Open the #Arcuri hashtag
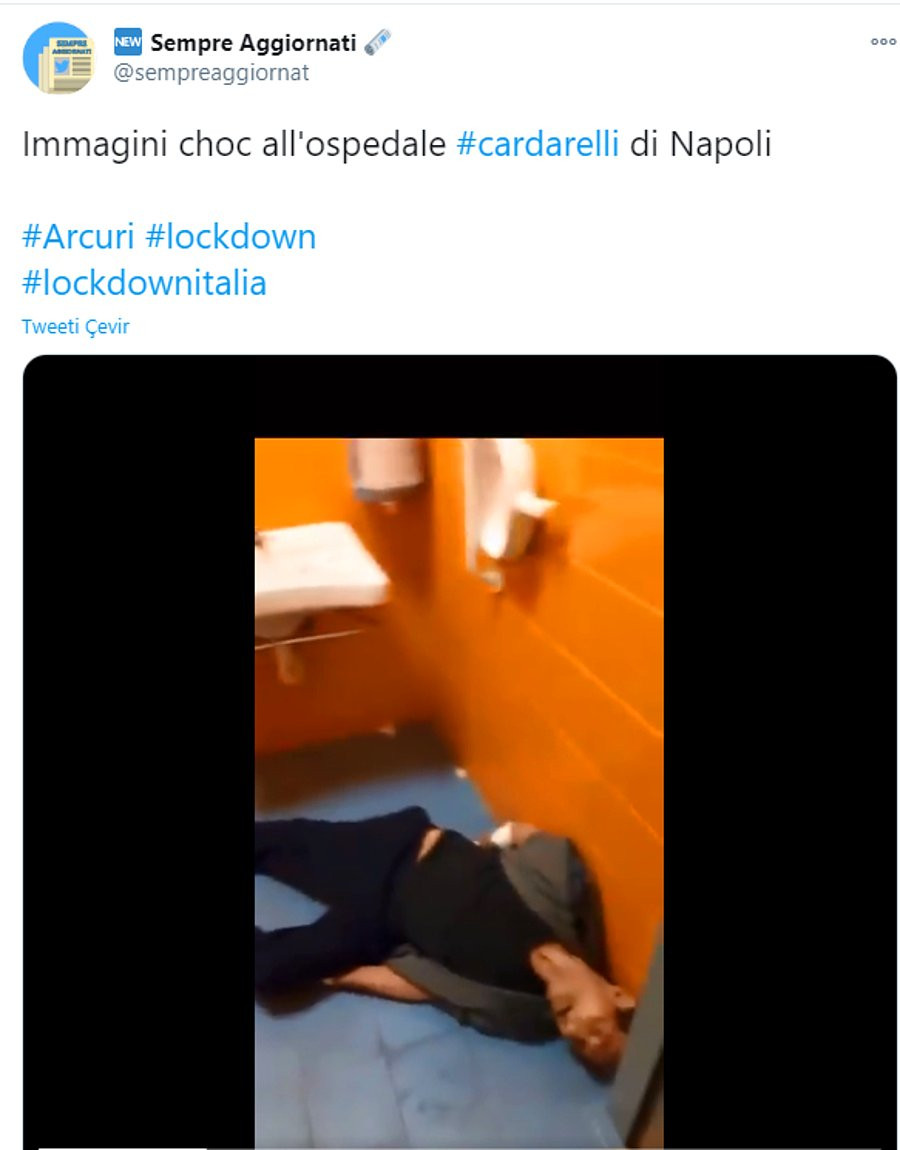The image size is (900, 1150). (78, 237)
